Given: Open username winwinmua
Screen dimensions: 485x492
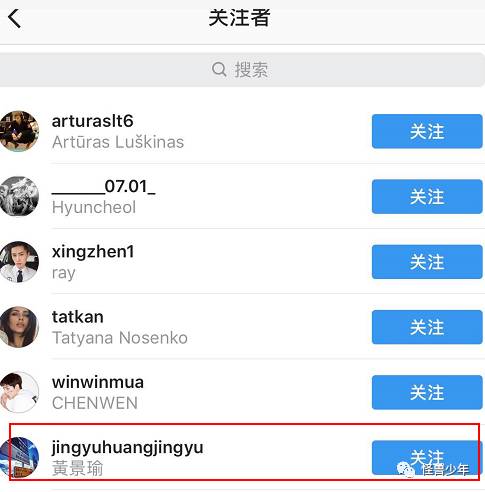Looking at the screenshot, I should click(98, 382).
